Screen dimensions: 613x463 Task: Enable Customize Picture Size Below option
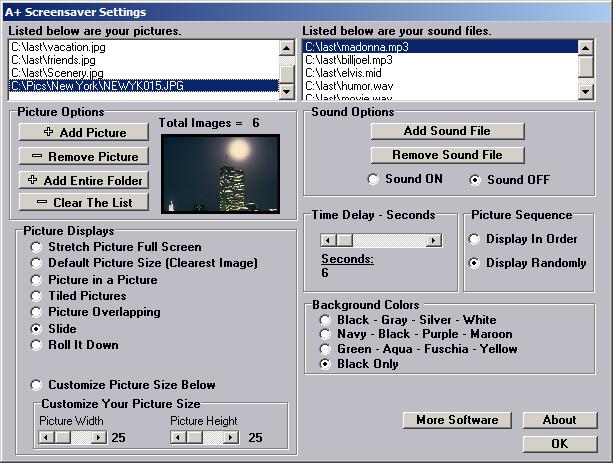(37, 385)
